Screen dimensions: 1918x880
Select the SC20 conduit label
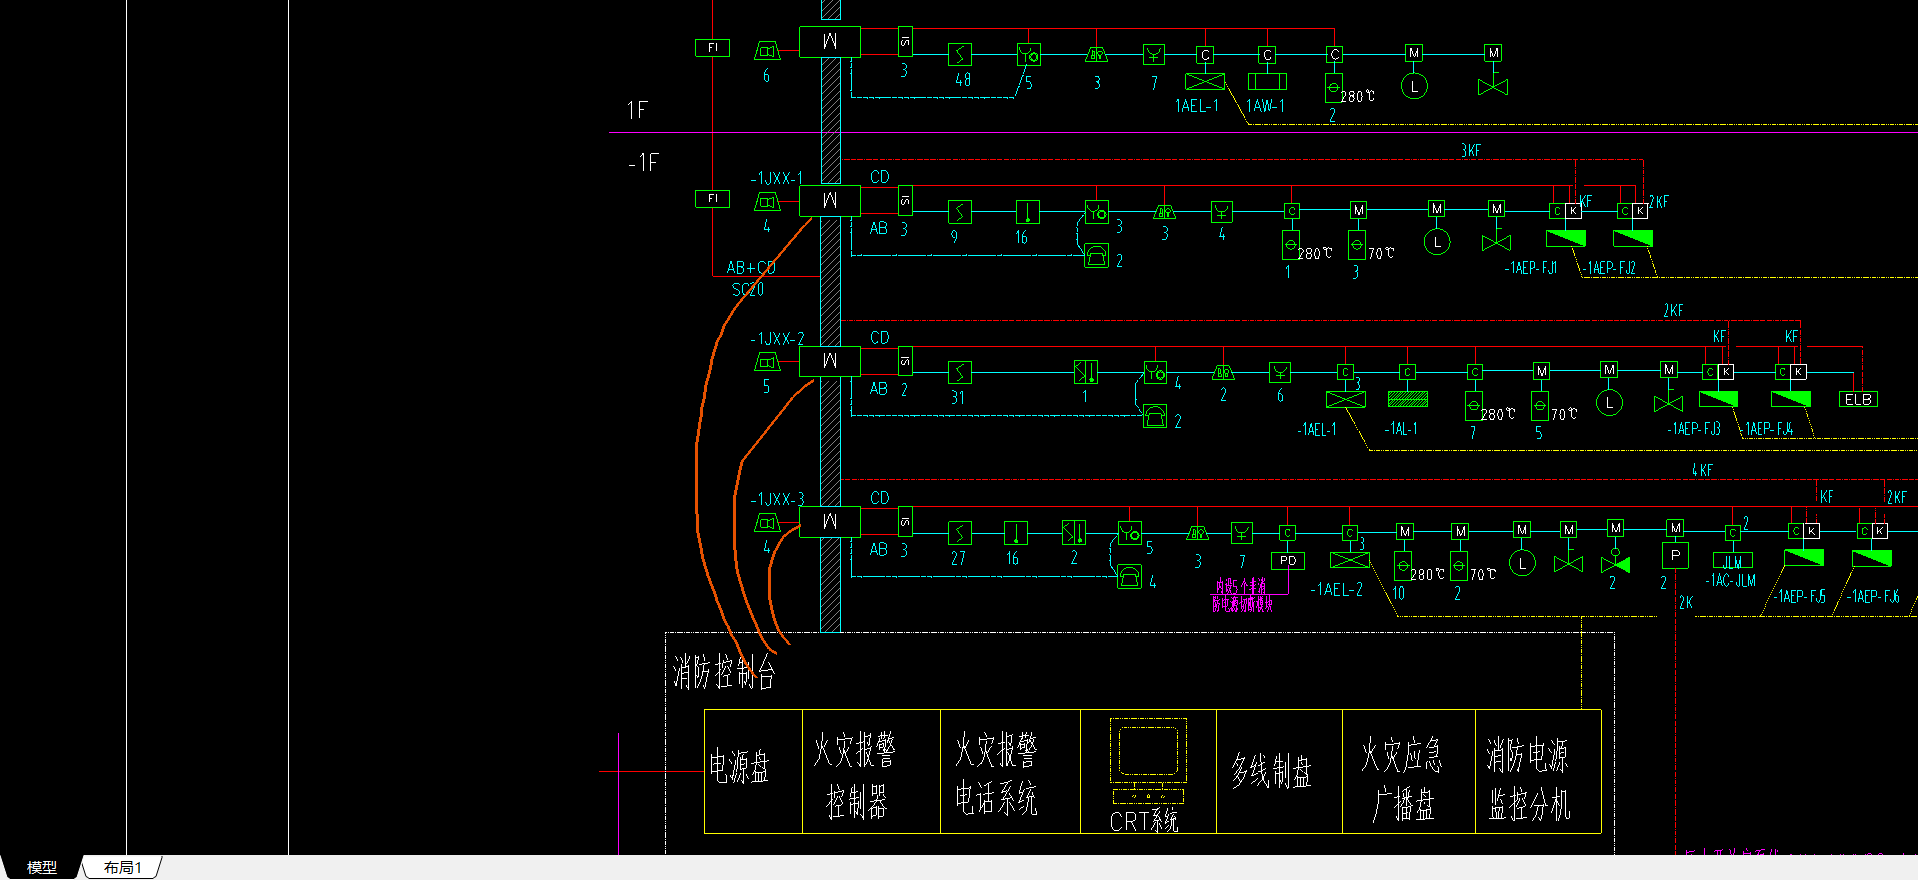click(x=748, y=289)
